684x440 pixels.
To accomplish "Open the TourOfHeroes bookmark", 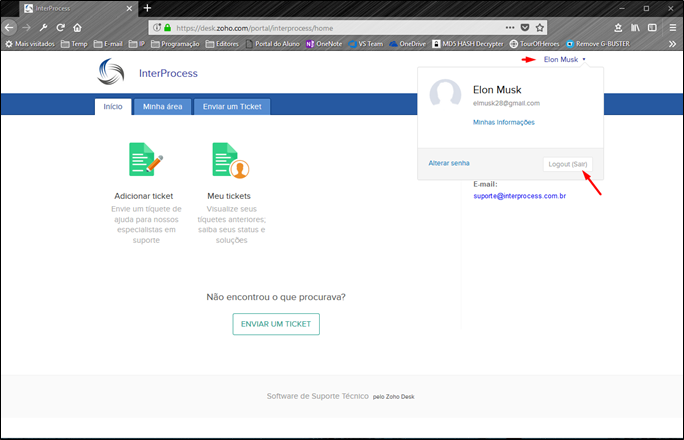I will tap(534, 44).
